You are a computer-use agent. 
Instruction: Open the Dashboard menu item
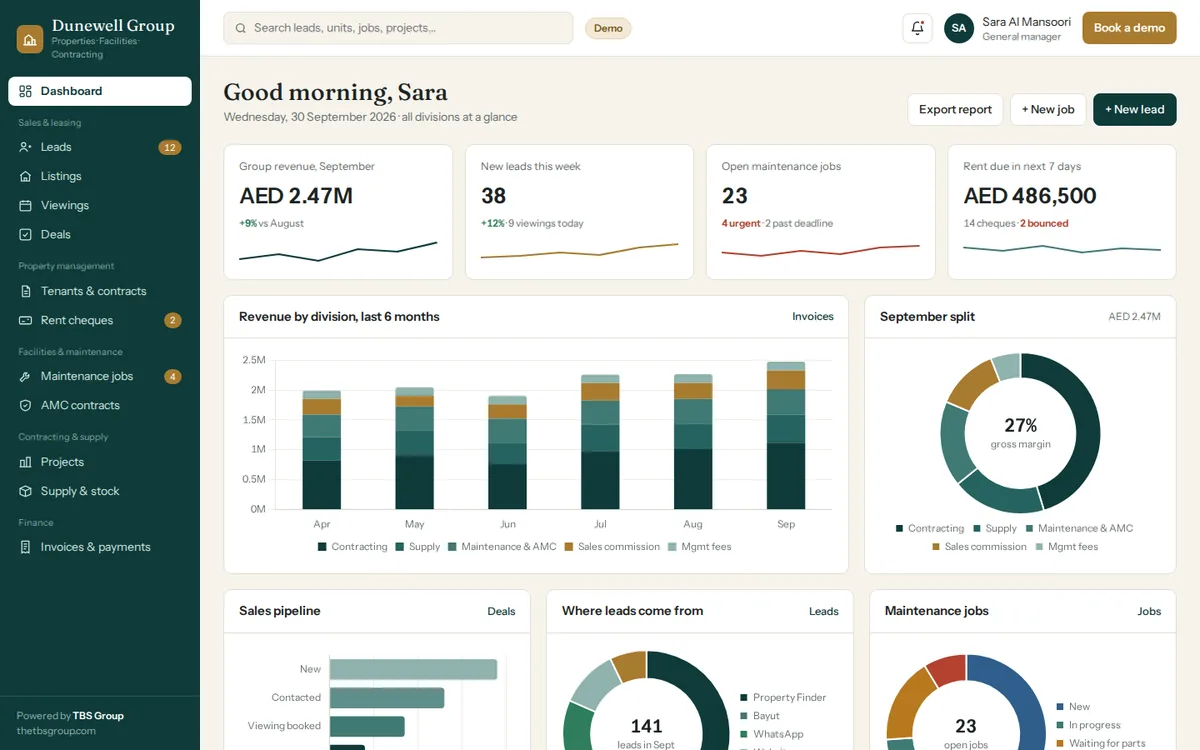(x=100, y=91)
